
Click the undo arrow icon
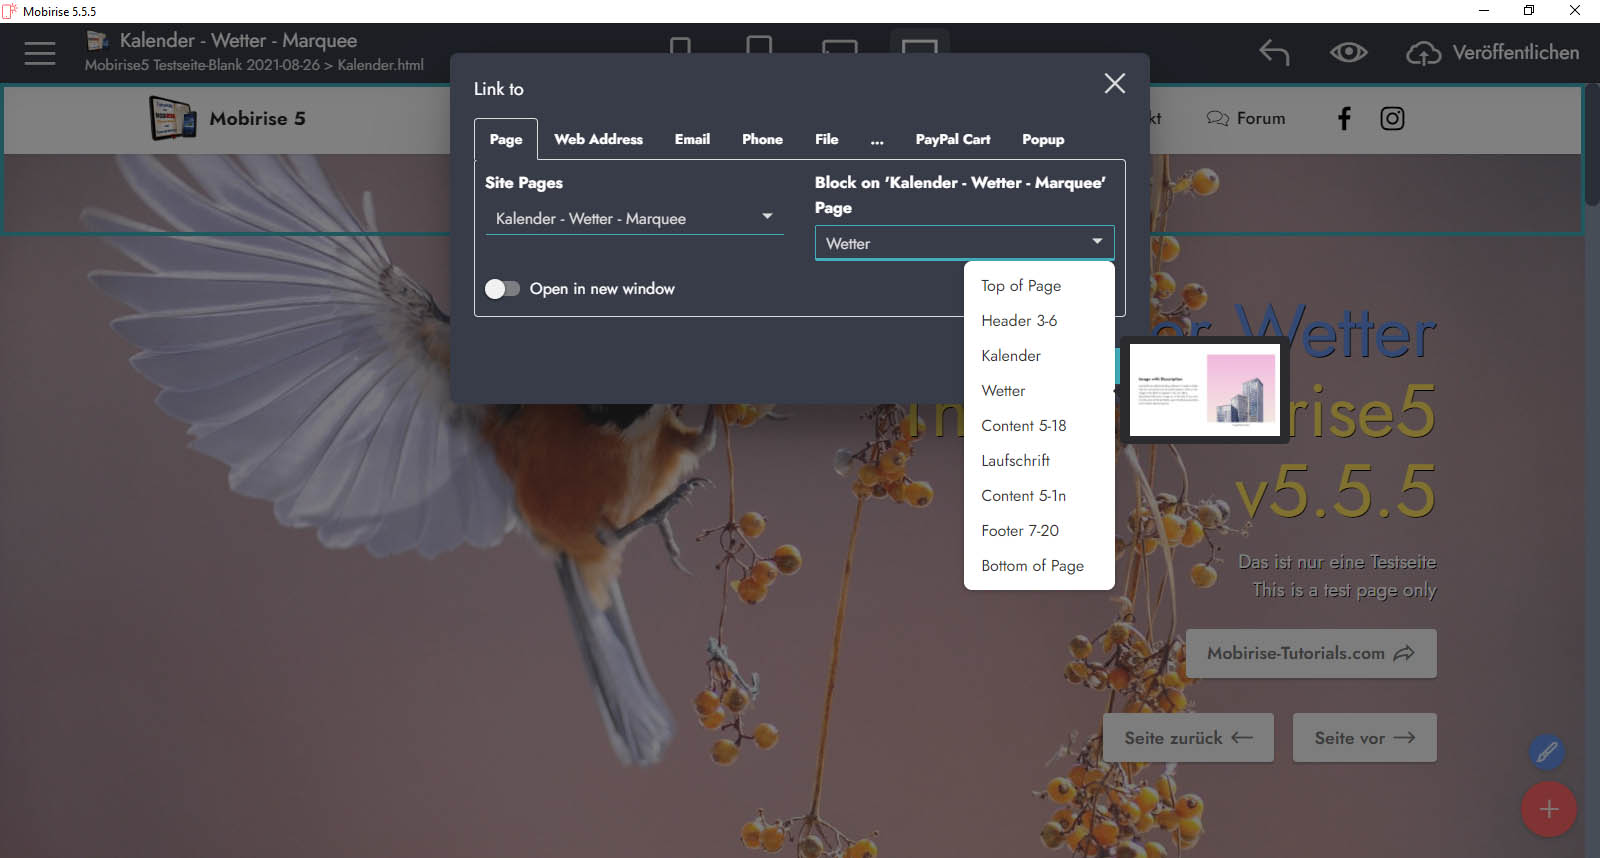click(1274, 52)
